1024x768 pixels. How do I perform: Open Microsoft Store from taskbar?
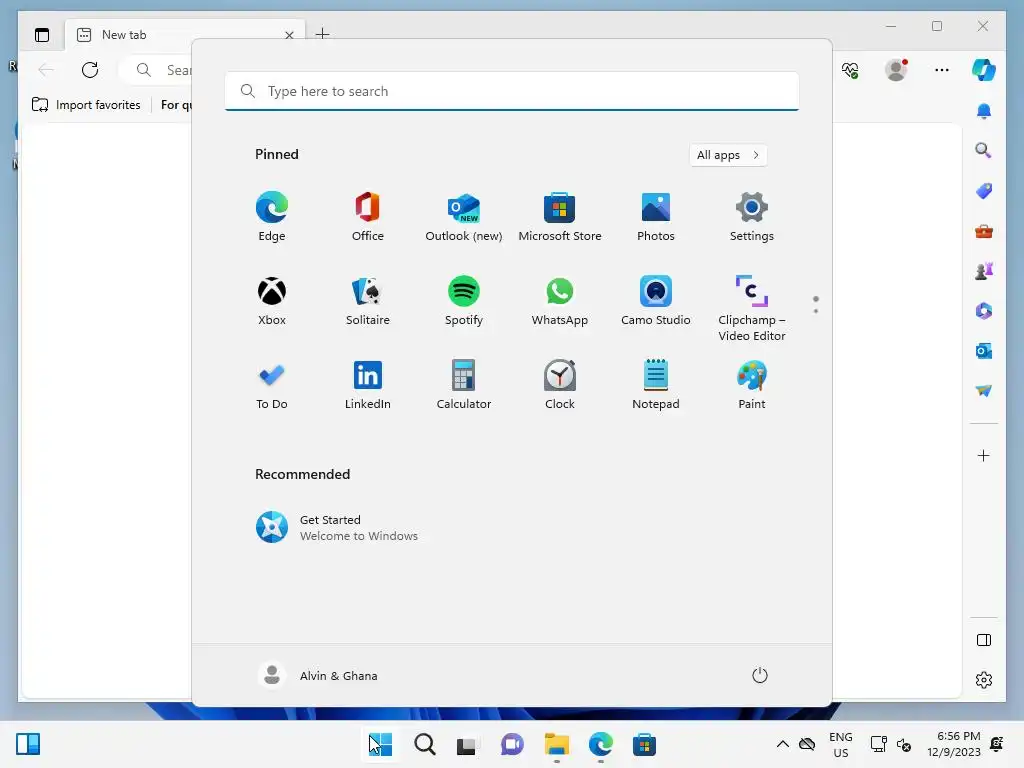coord(644,744)
